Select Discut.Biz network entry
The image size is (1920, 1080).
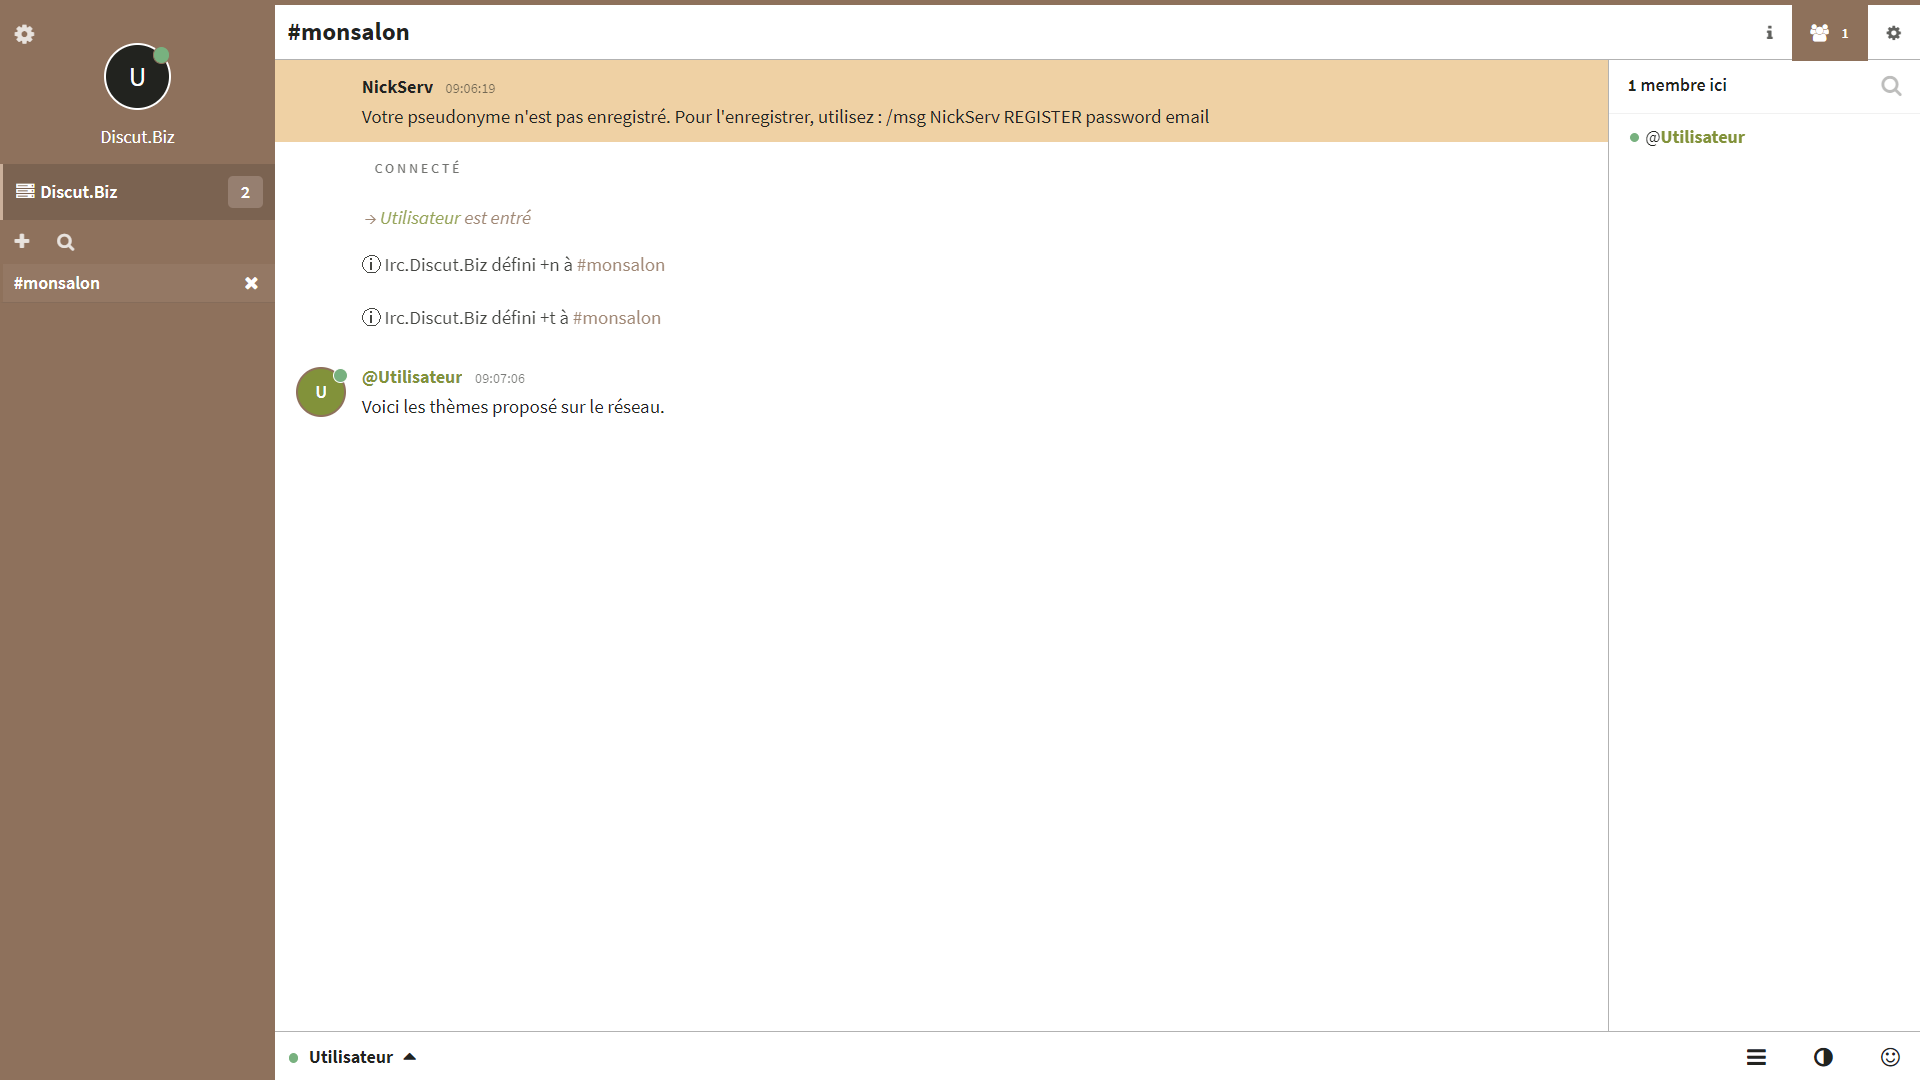[79, 192]
